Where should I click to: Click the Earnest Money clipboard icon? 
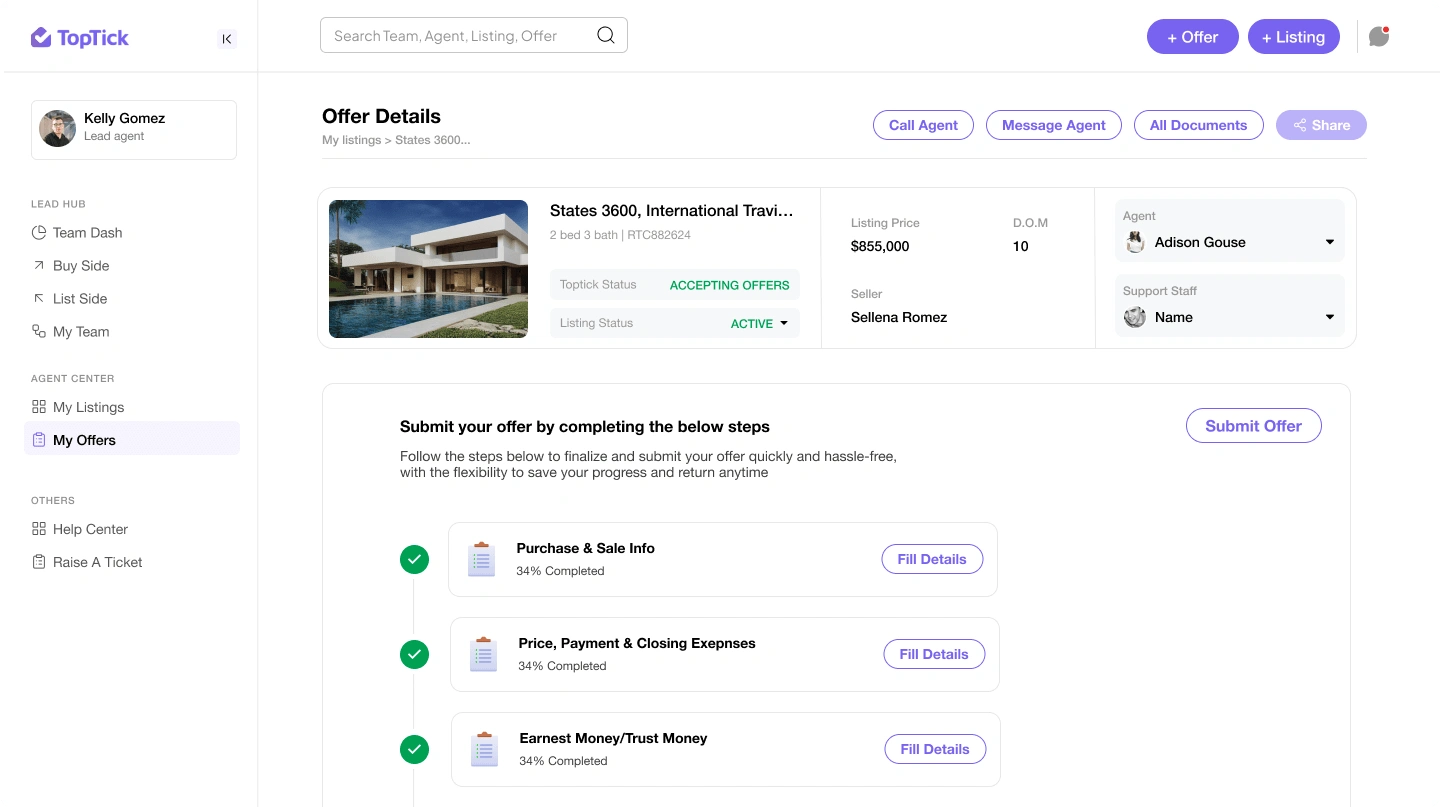click(x=485, y=749)
